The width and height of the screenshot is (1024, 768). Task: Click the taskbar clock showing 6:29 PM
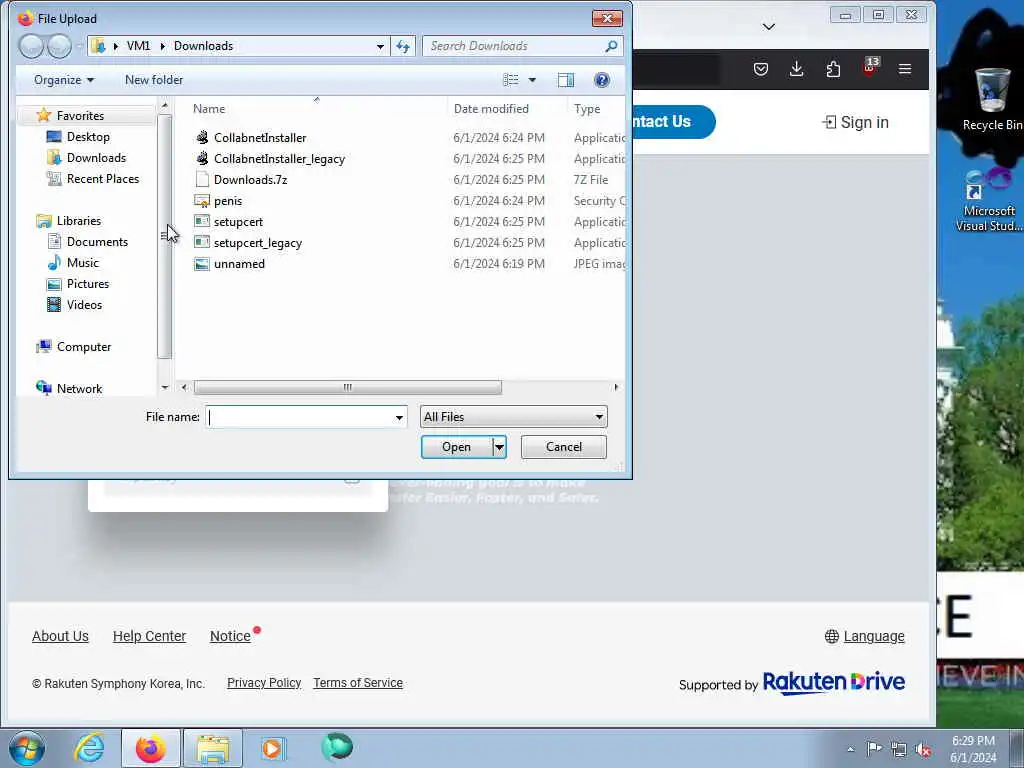(x=973, y=749)
